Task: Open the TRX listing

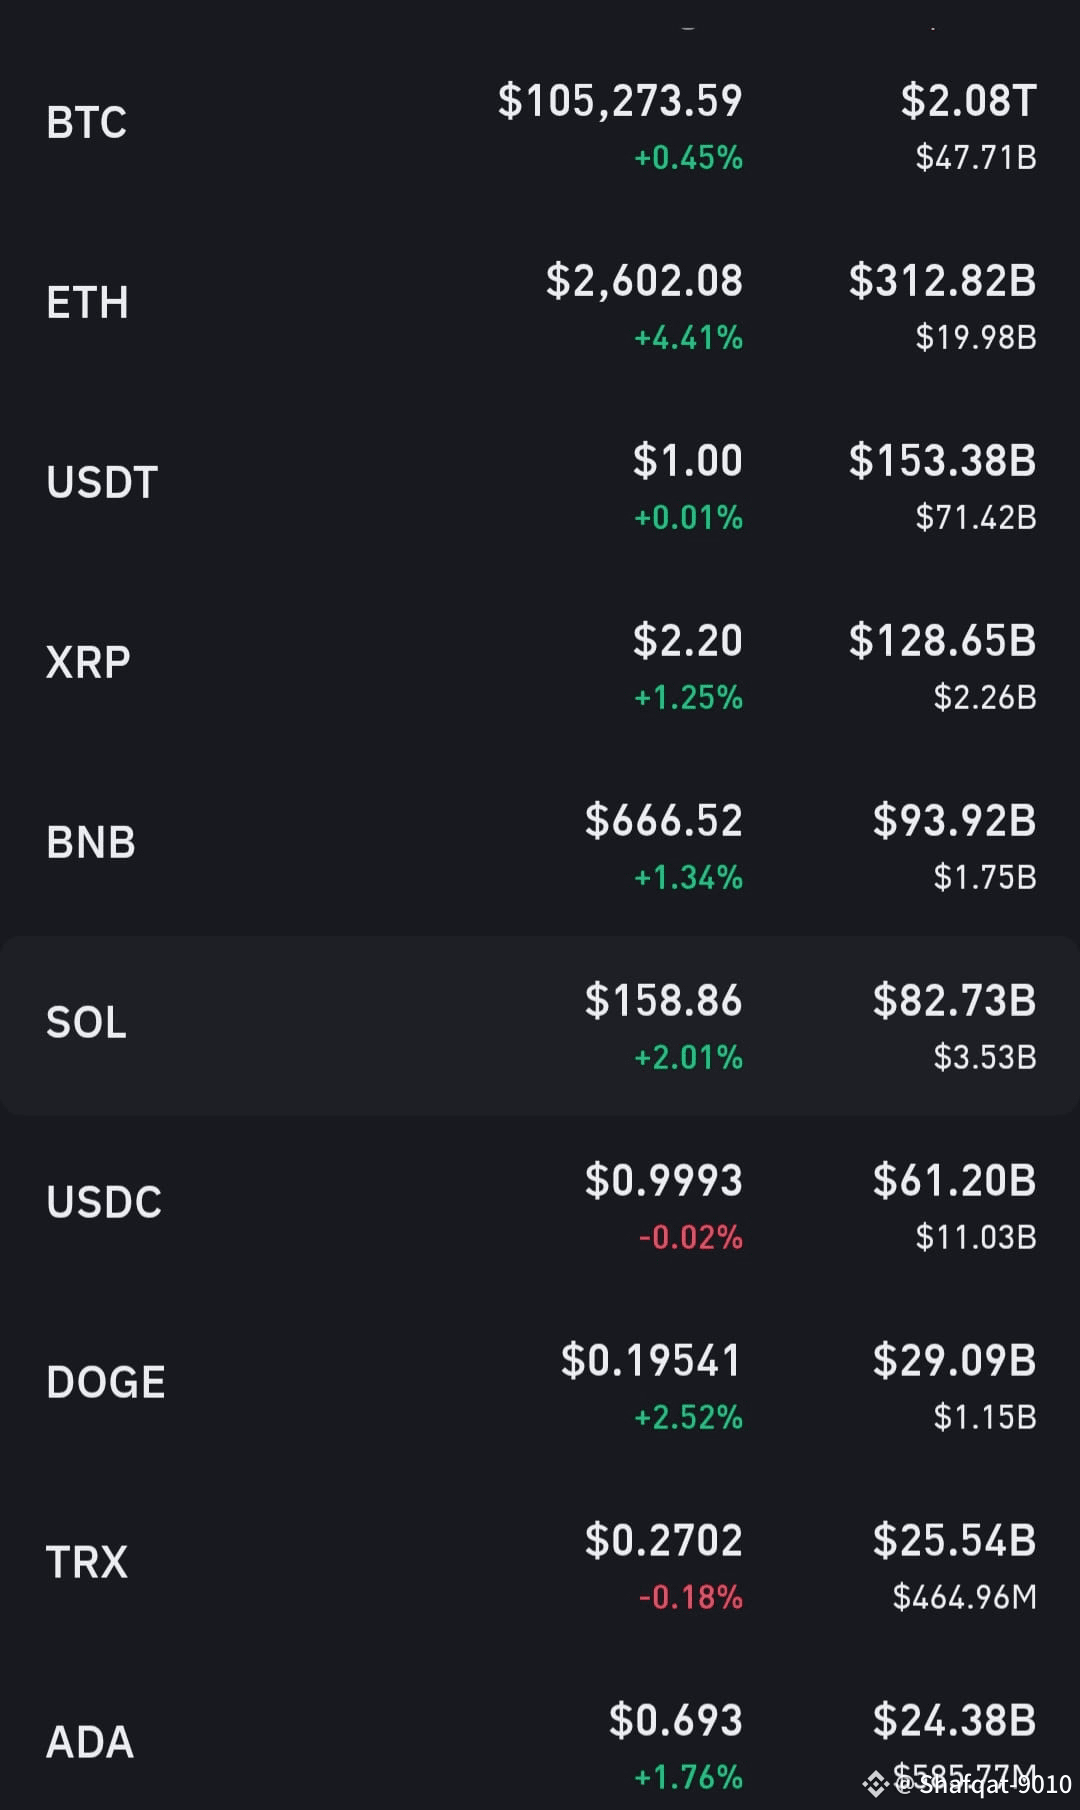Action: (x=540, y=1565)
